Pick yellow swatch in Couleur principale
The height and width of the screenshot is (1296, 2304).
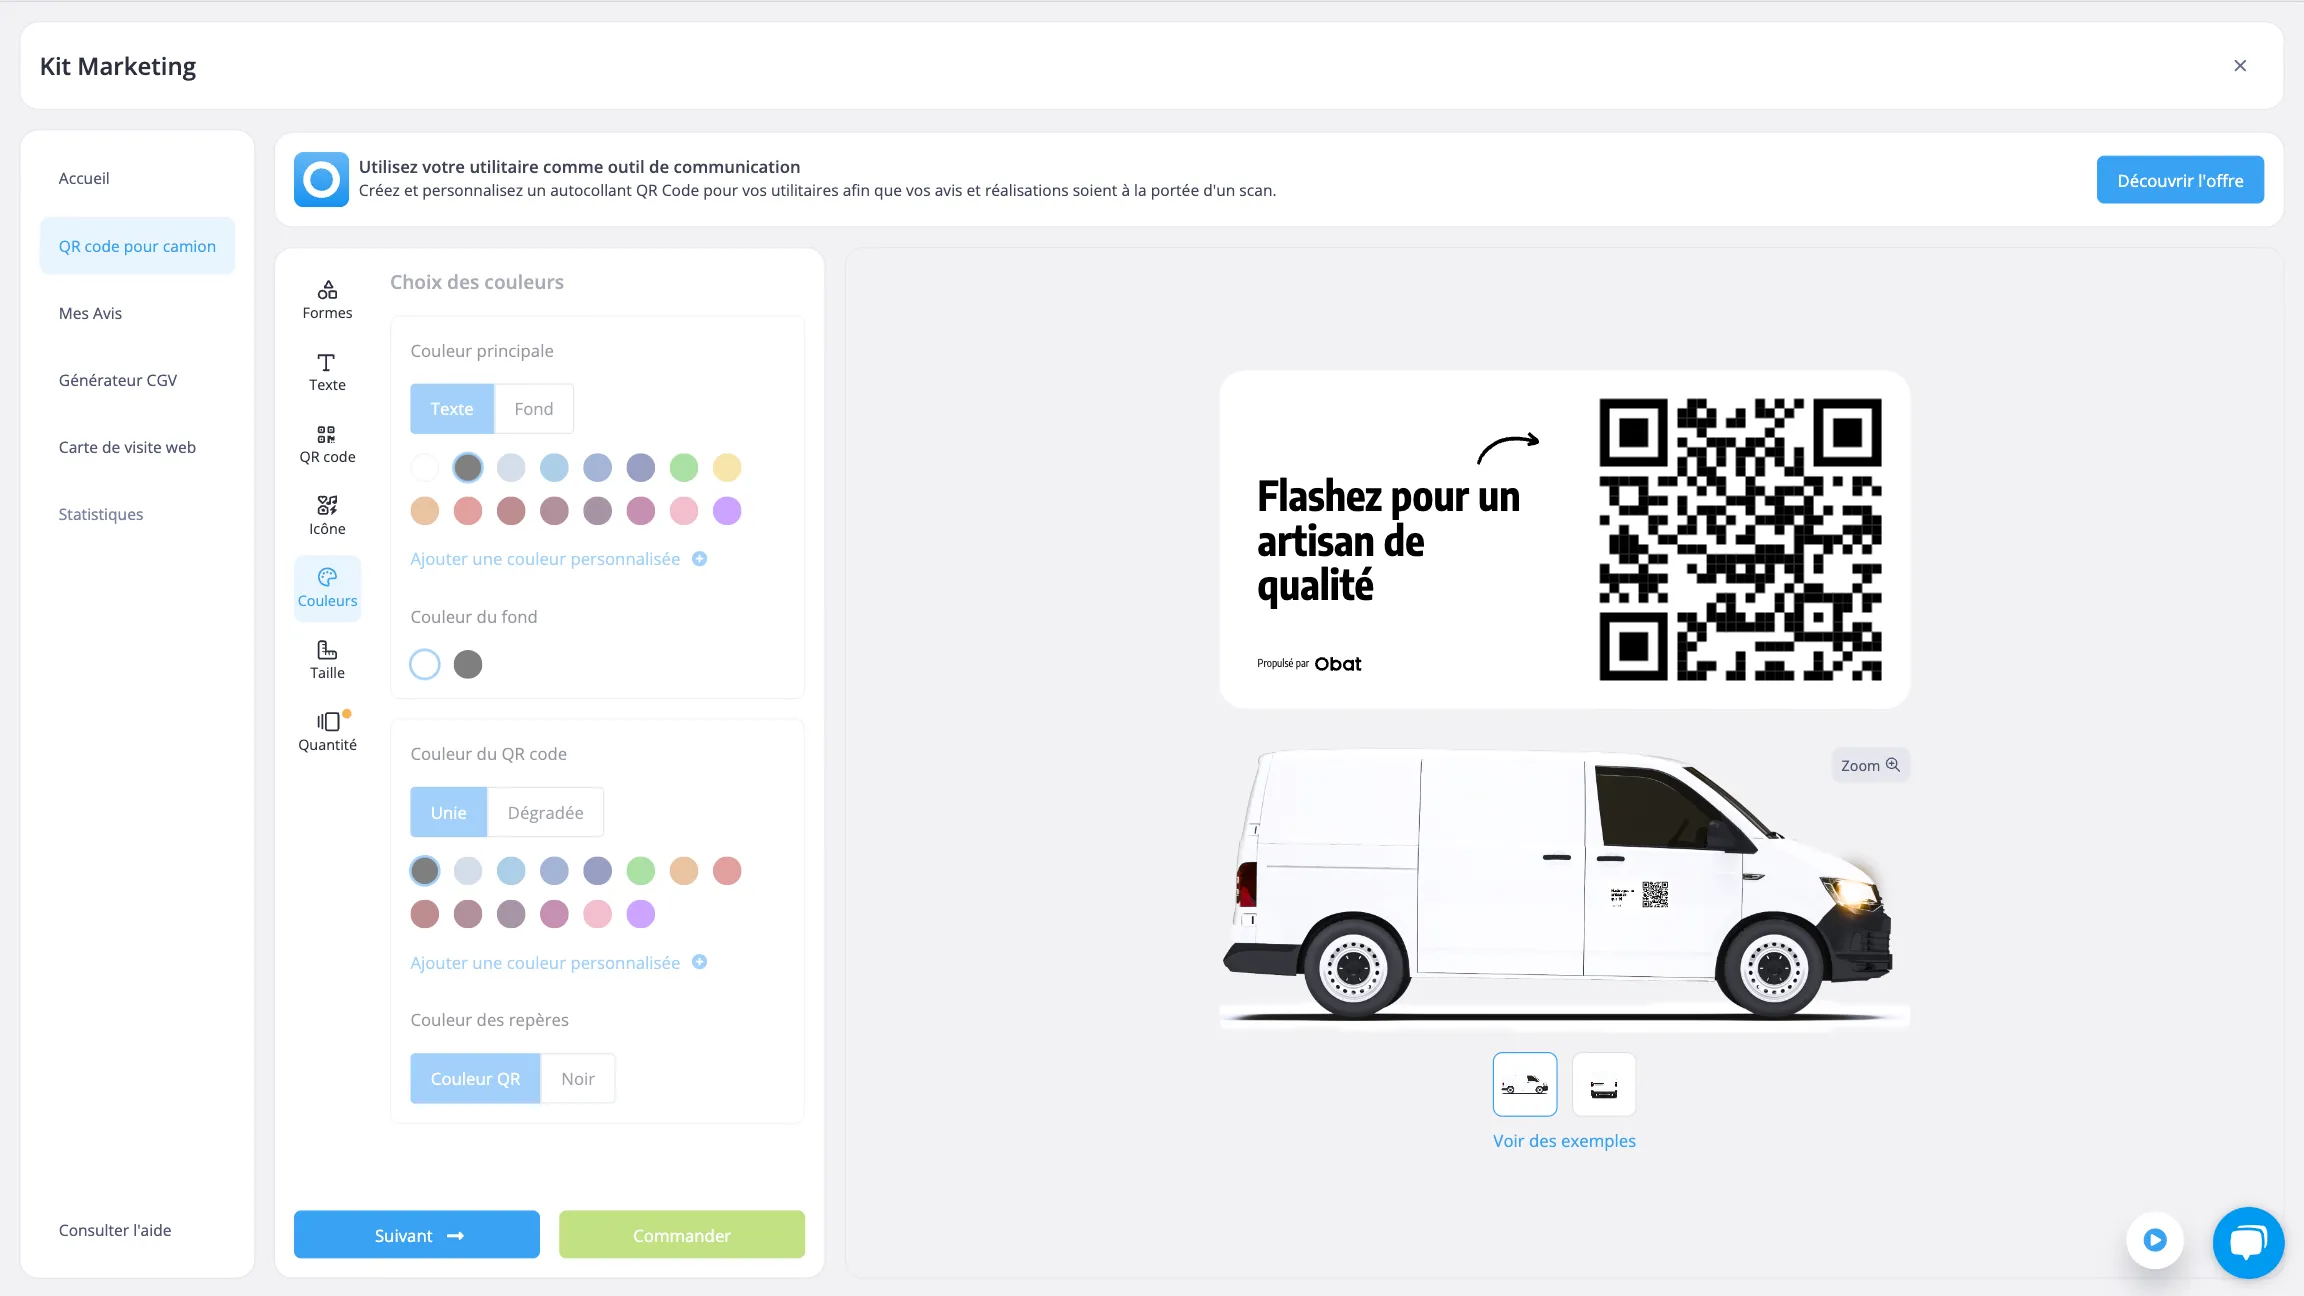tap(727, 467)
